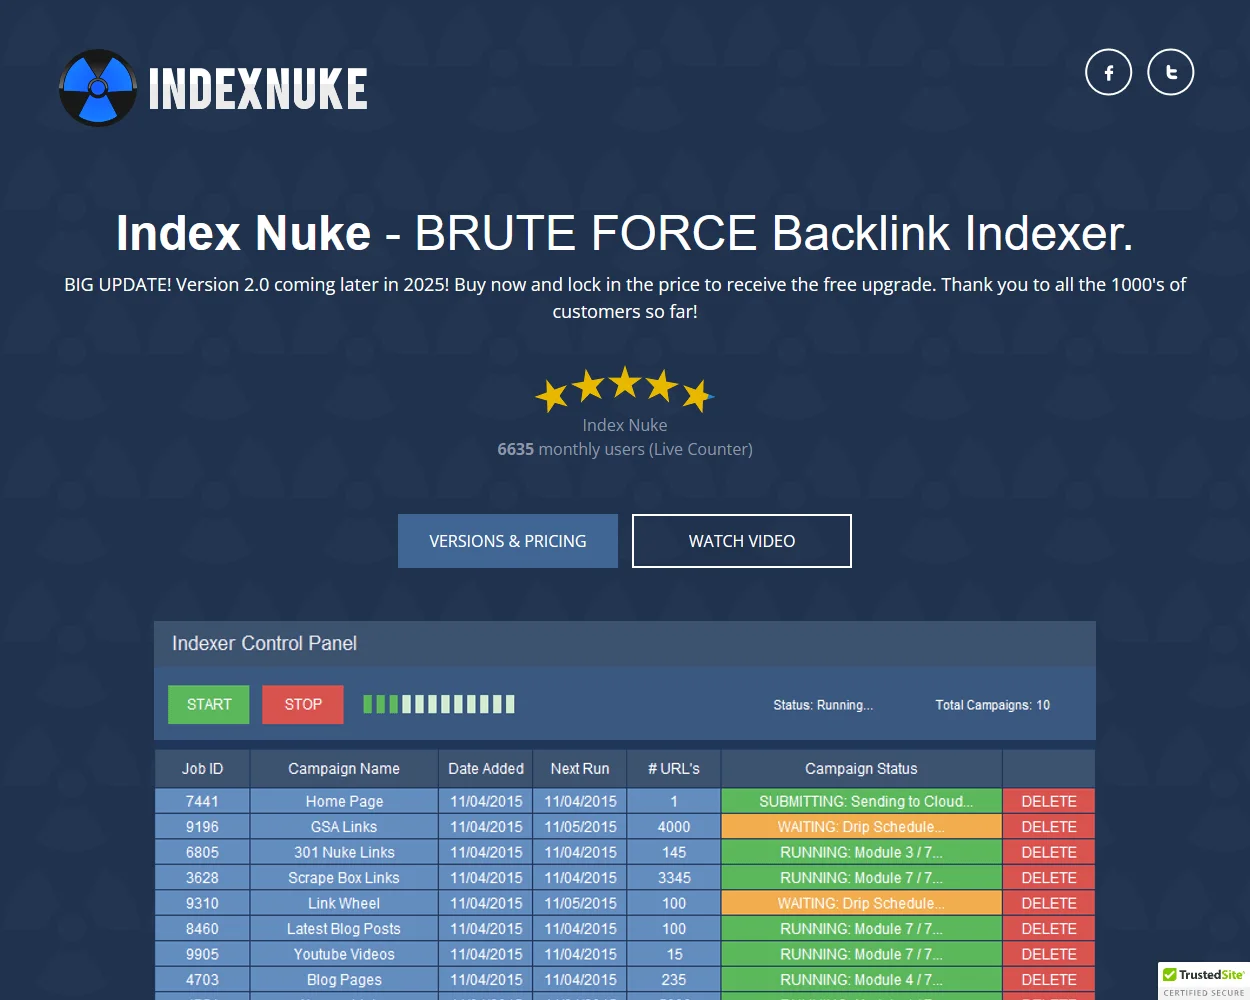
Task: Delete the Youtube Videos campaign
Action: pyautogui.click(x=1049, y=954)
